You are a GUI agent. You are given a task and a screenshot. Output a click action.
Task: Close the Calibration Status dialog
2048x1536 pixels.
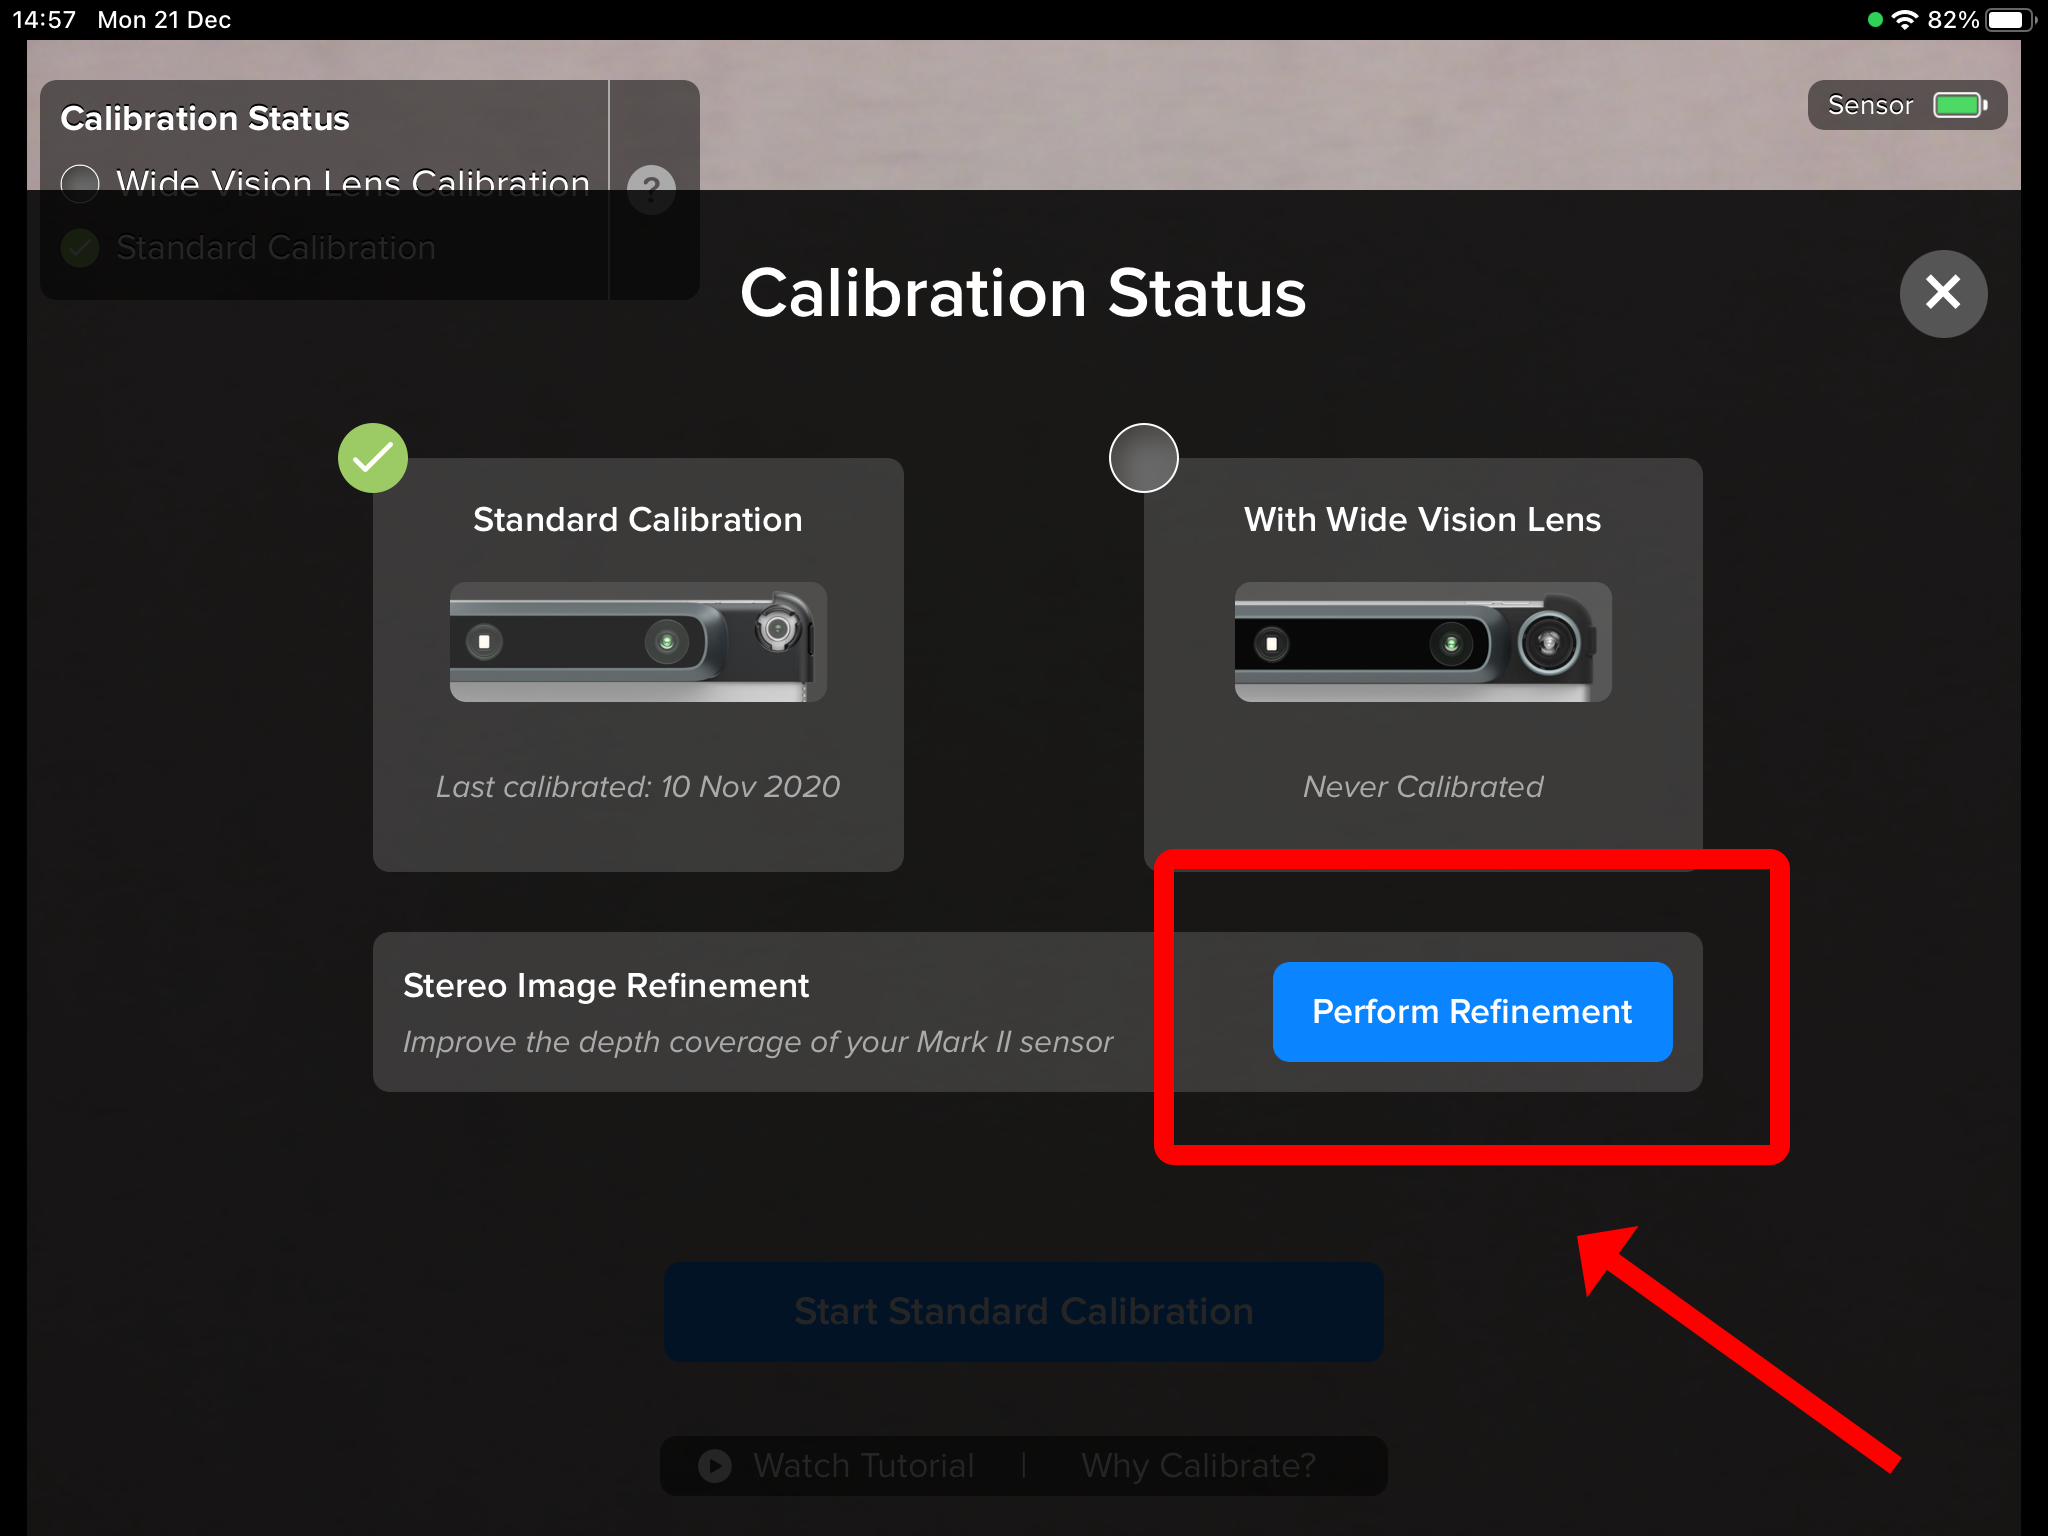pyautogui.click(x=1942, y=294)
